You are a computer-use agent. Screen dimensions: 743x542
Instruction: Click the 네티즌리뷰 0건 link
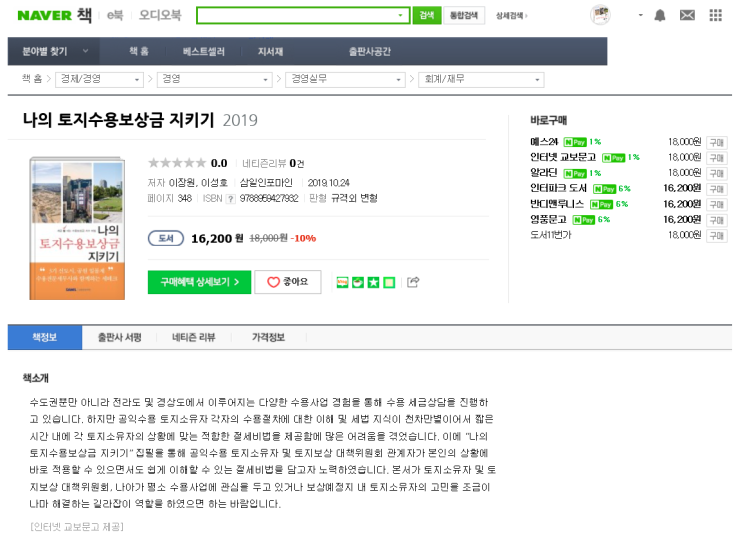coord(273,163)
